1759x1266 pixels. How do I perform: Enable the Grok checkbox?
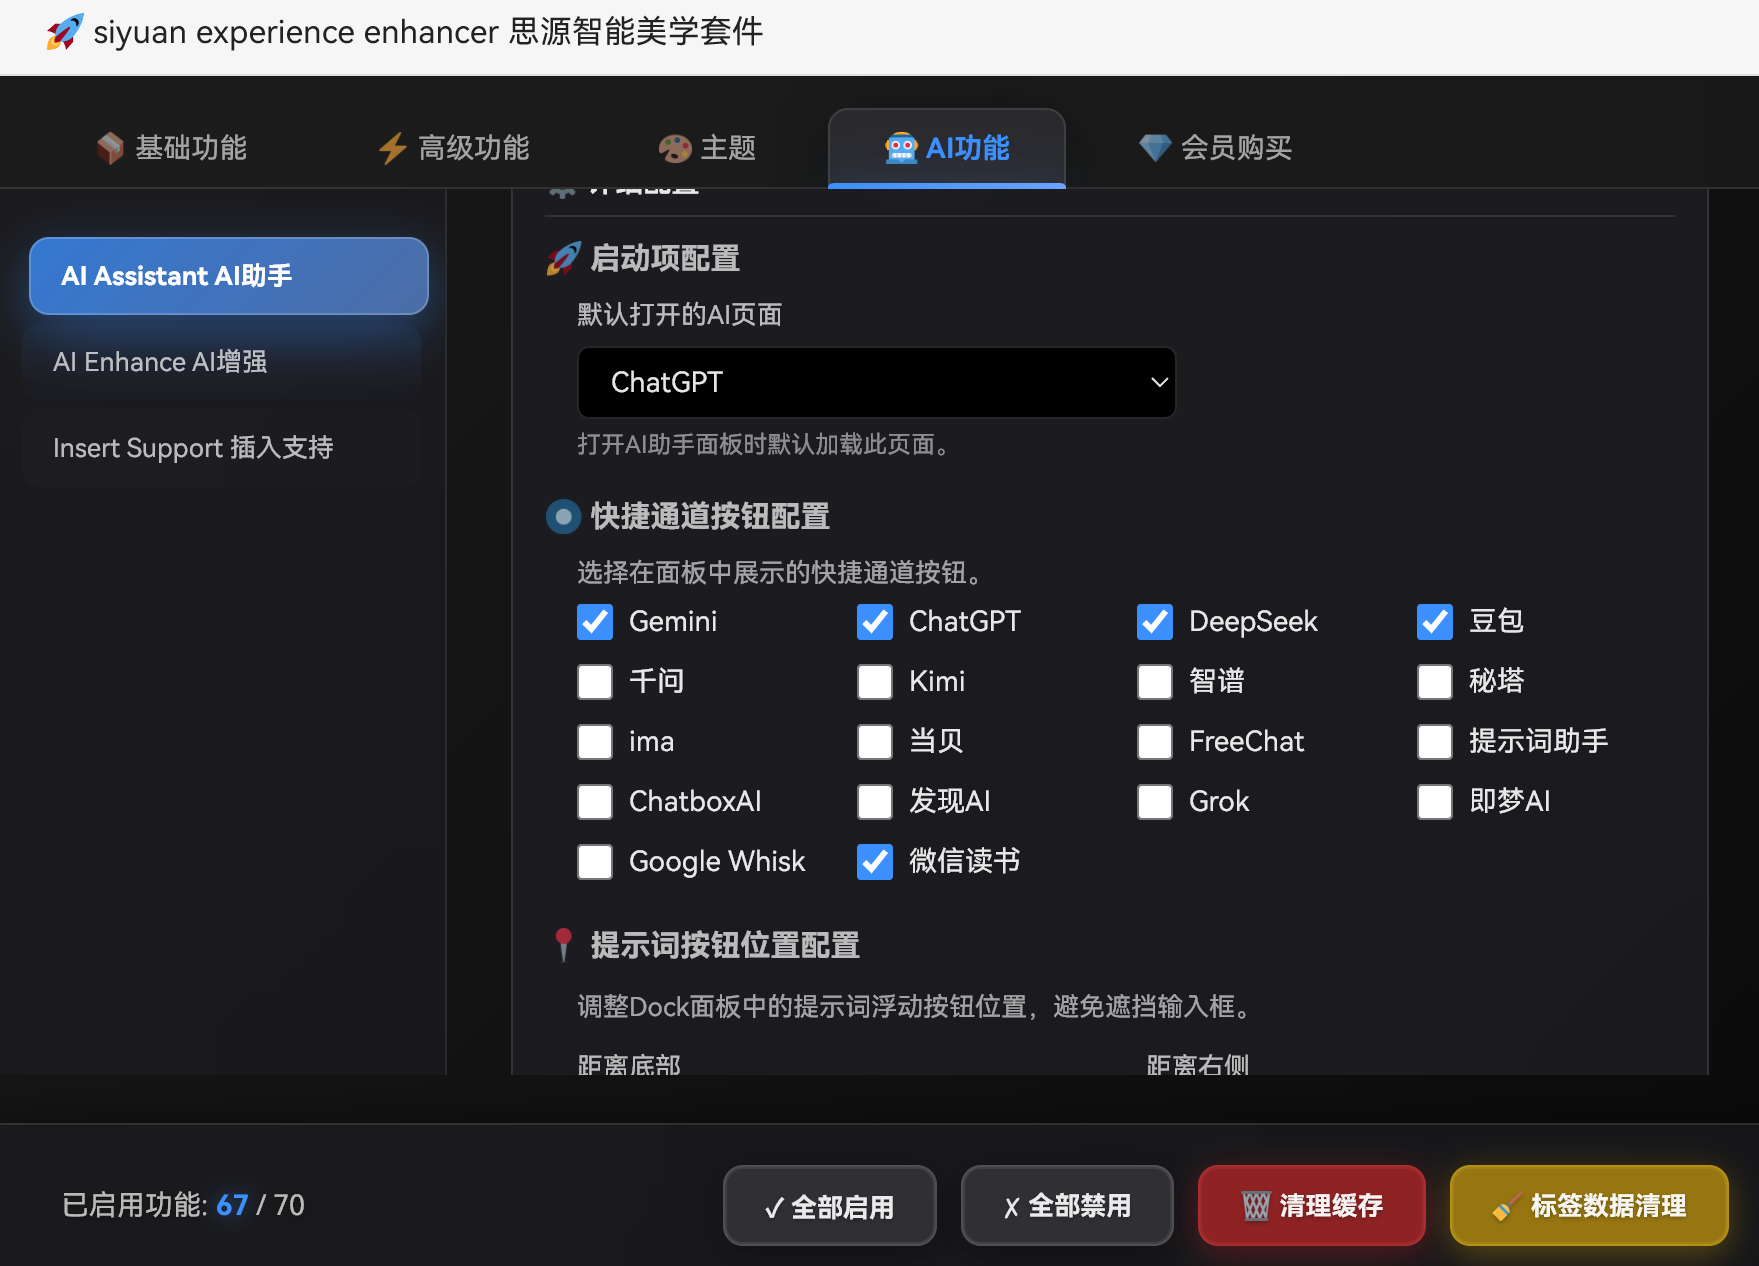(x=1155, y=802)
